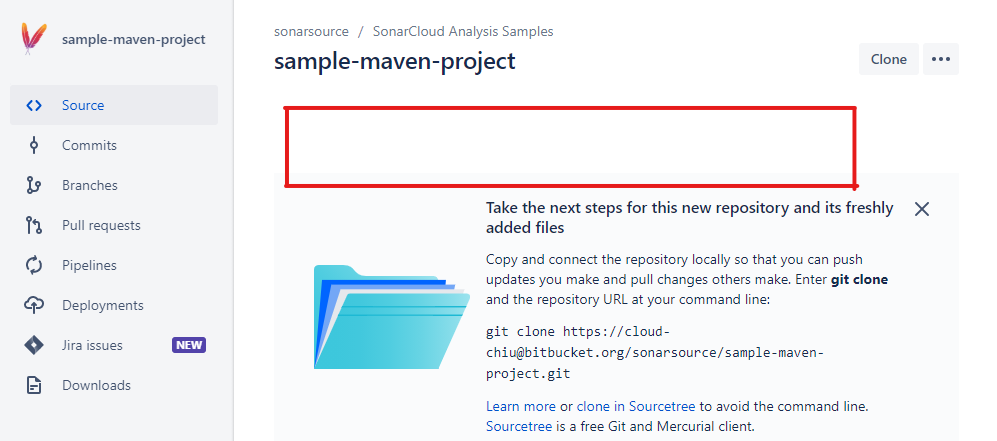997x441 pixels.
Task: Click the folder illustration image
Action: (390, 316)
